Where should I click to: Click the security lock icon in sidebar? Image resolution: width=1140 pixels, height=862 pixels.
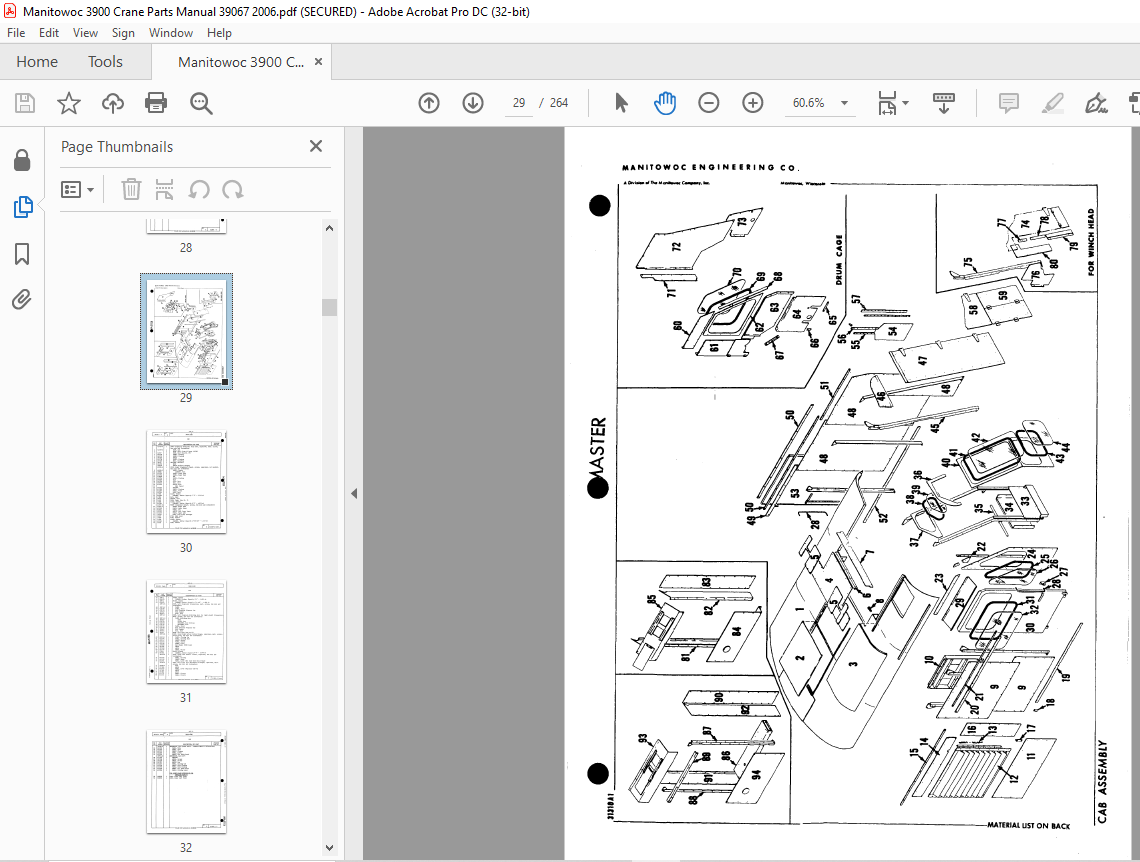(x=22, y=160)
